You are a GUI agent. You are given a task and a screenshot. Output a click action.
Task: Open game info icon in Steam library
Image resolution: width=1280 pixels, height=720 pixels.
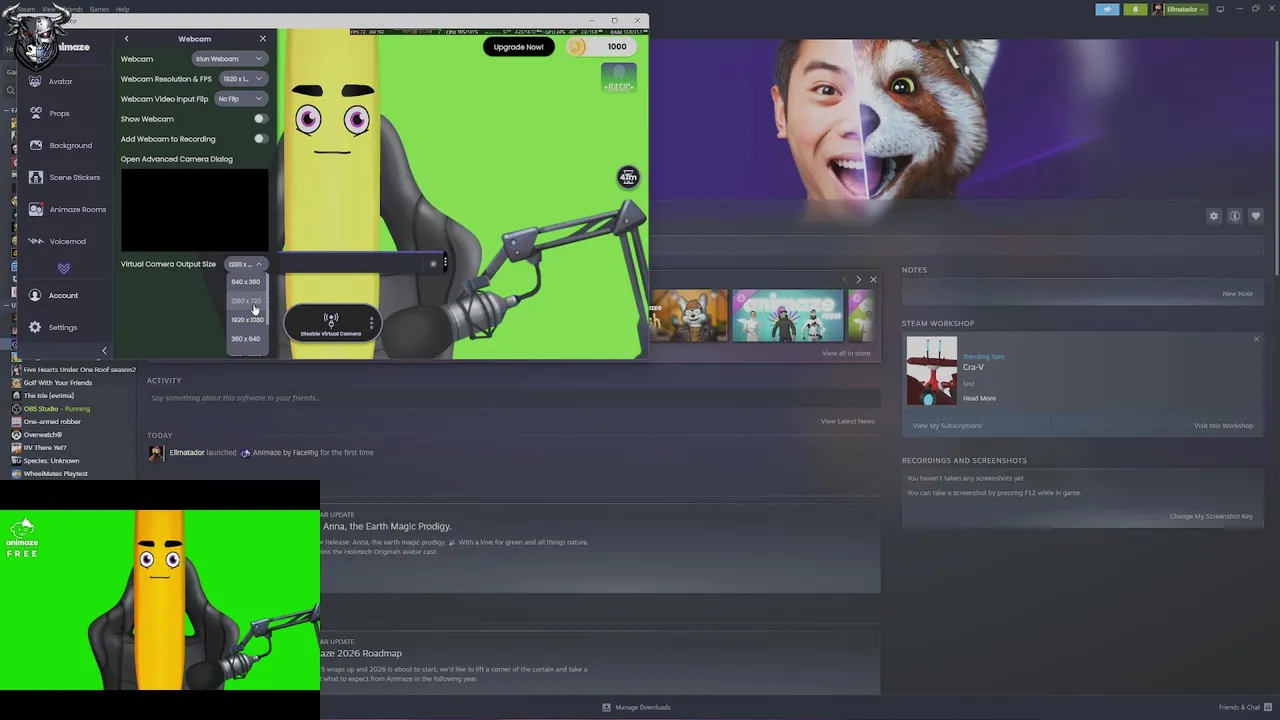[1235, 216]
